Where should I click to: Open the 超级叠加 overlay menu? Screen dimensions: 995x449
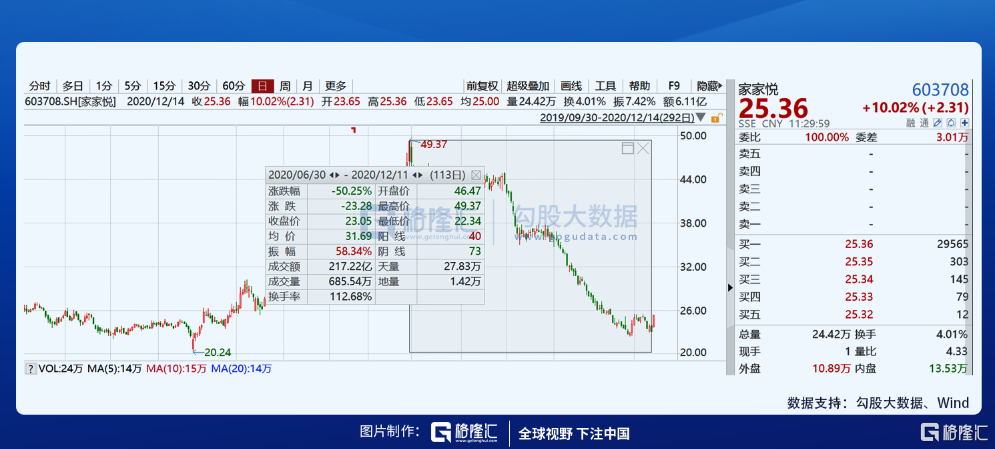click(529, 86)
